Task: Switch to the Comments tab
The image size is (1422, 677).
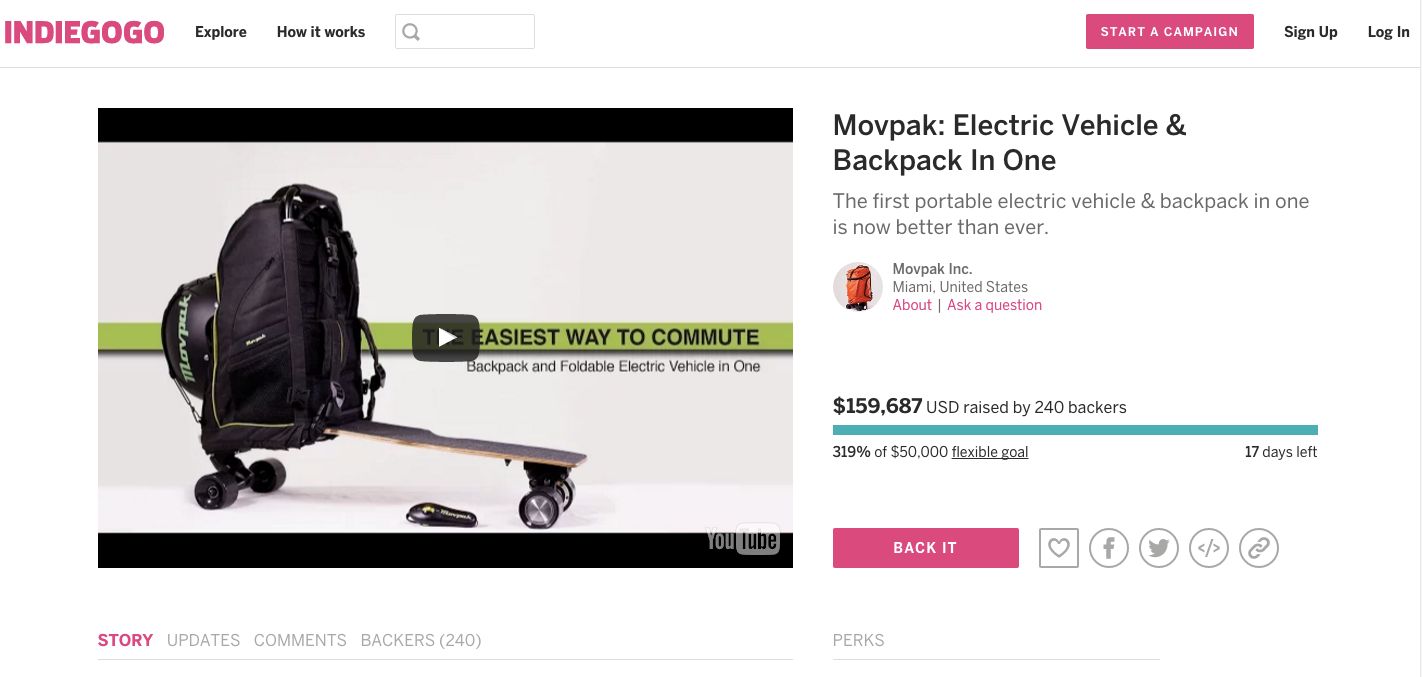Action: (300, 640)
